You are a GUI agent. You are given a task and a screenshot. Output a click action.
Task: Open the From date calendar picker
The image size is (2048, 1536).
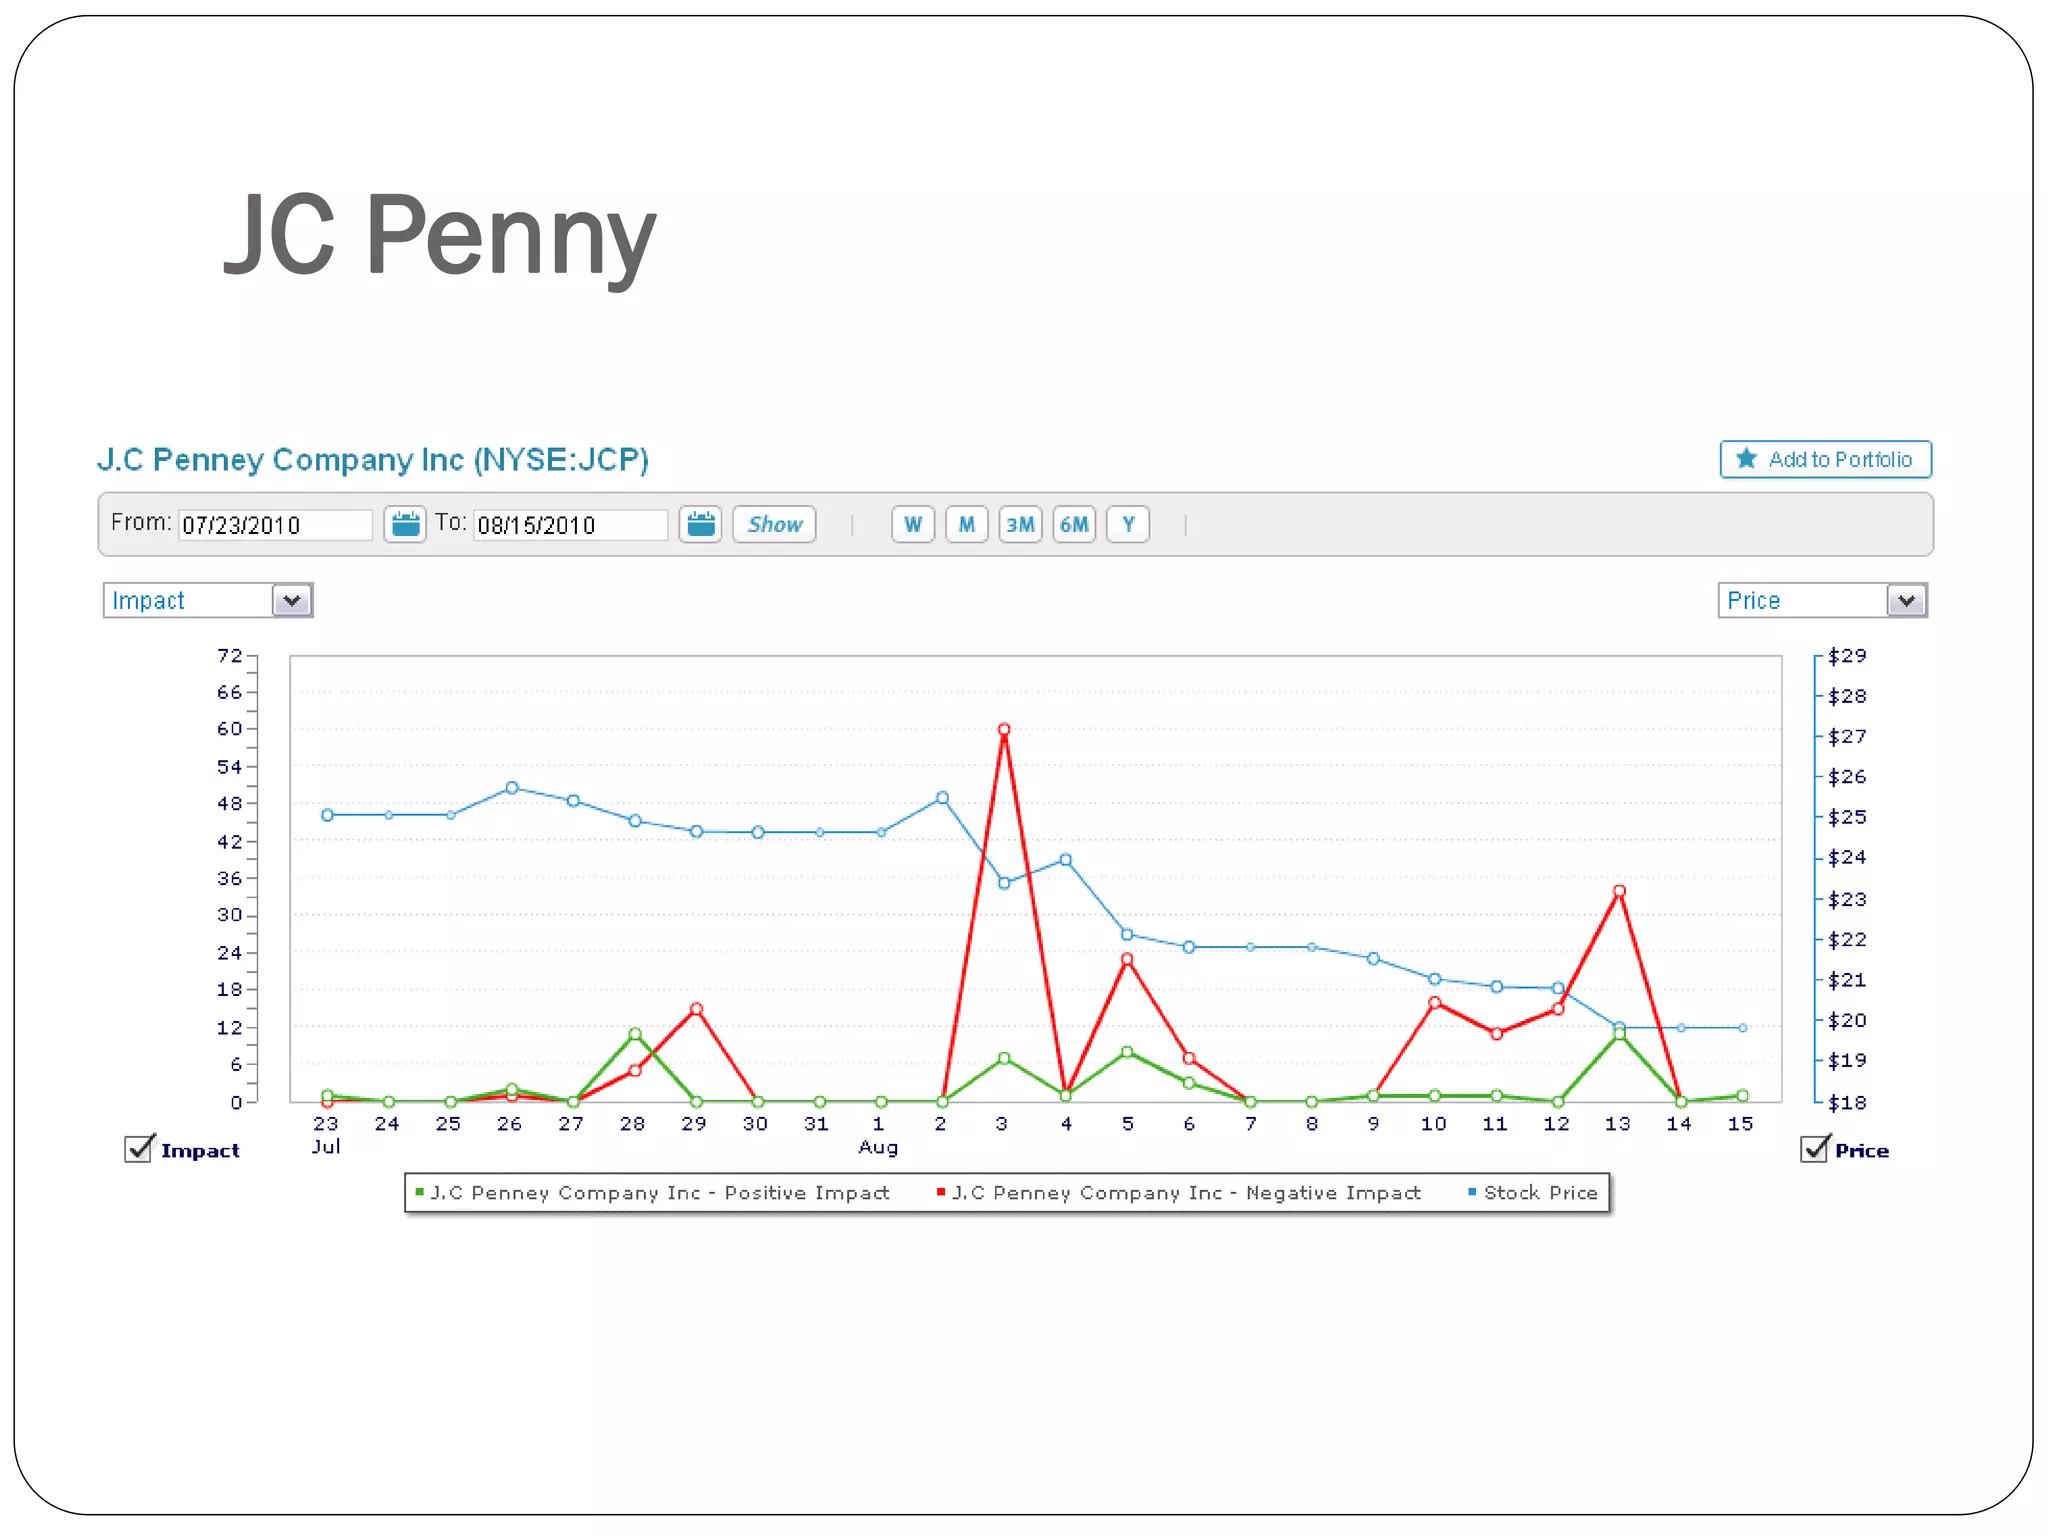pyautogui.click(x=405, y=524)
